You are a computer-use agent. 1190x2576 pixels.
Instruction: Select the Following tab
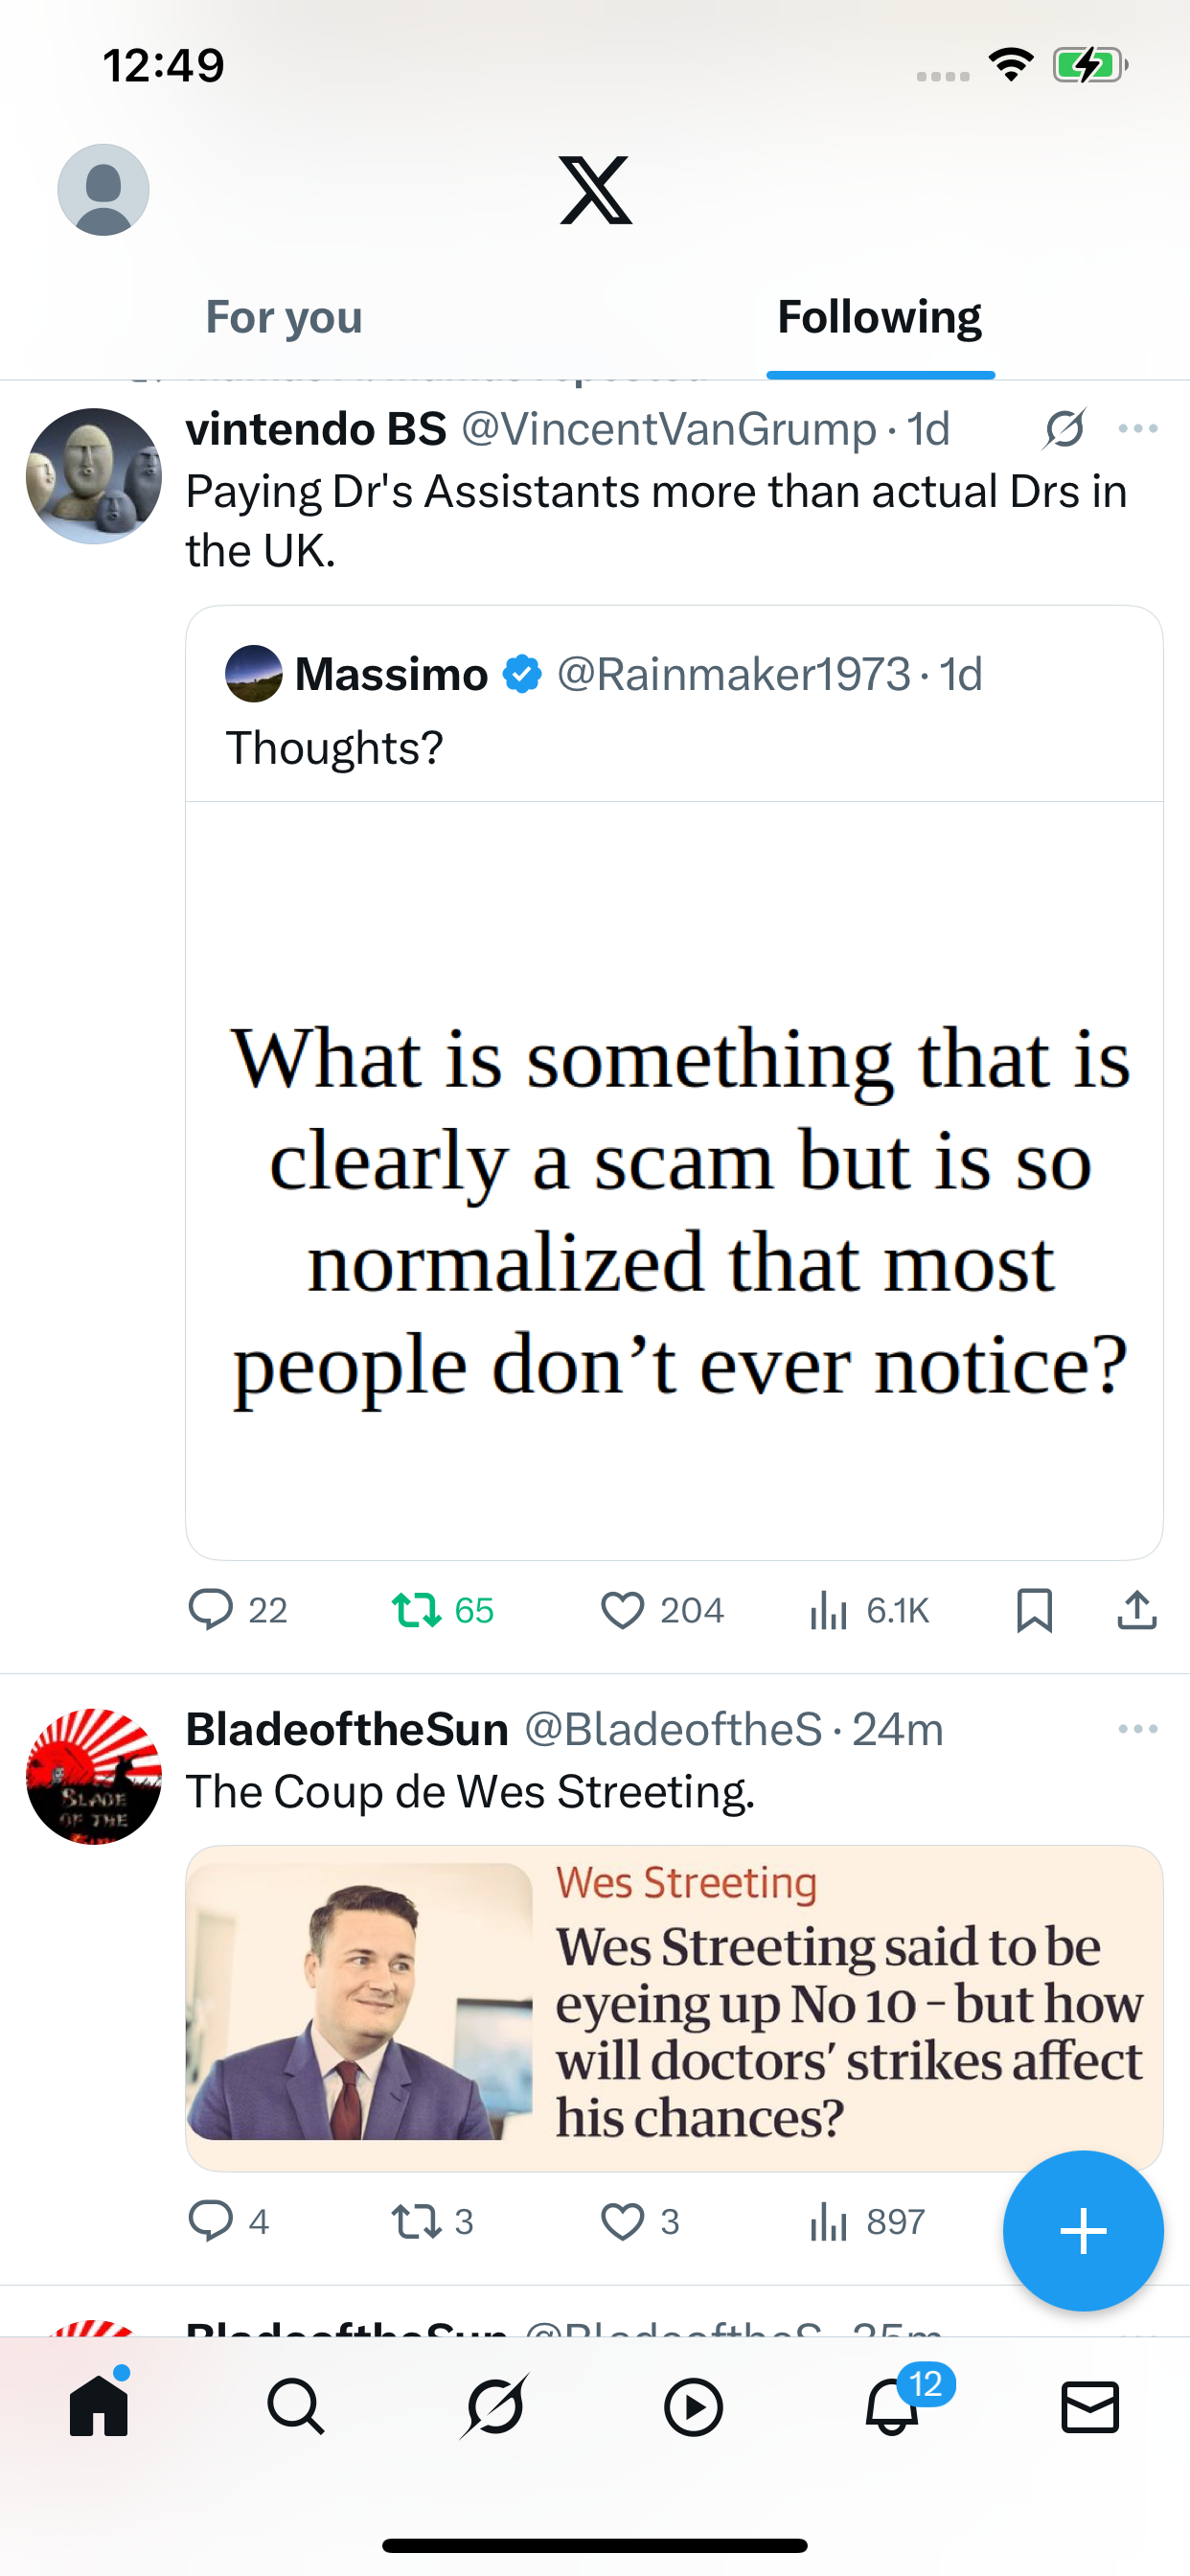point(879,318)
